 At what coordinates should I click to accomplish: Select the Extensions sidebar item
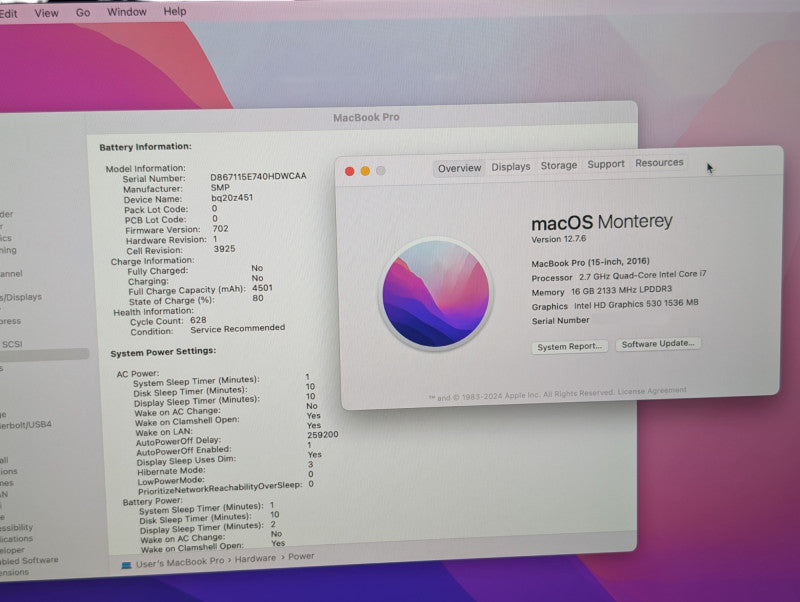(14, 572)
